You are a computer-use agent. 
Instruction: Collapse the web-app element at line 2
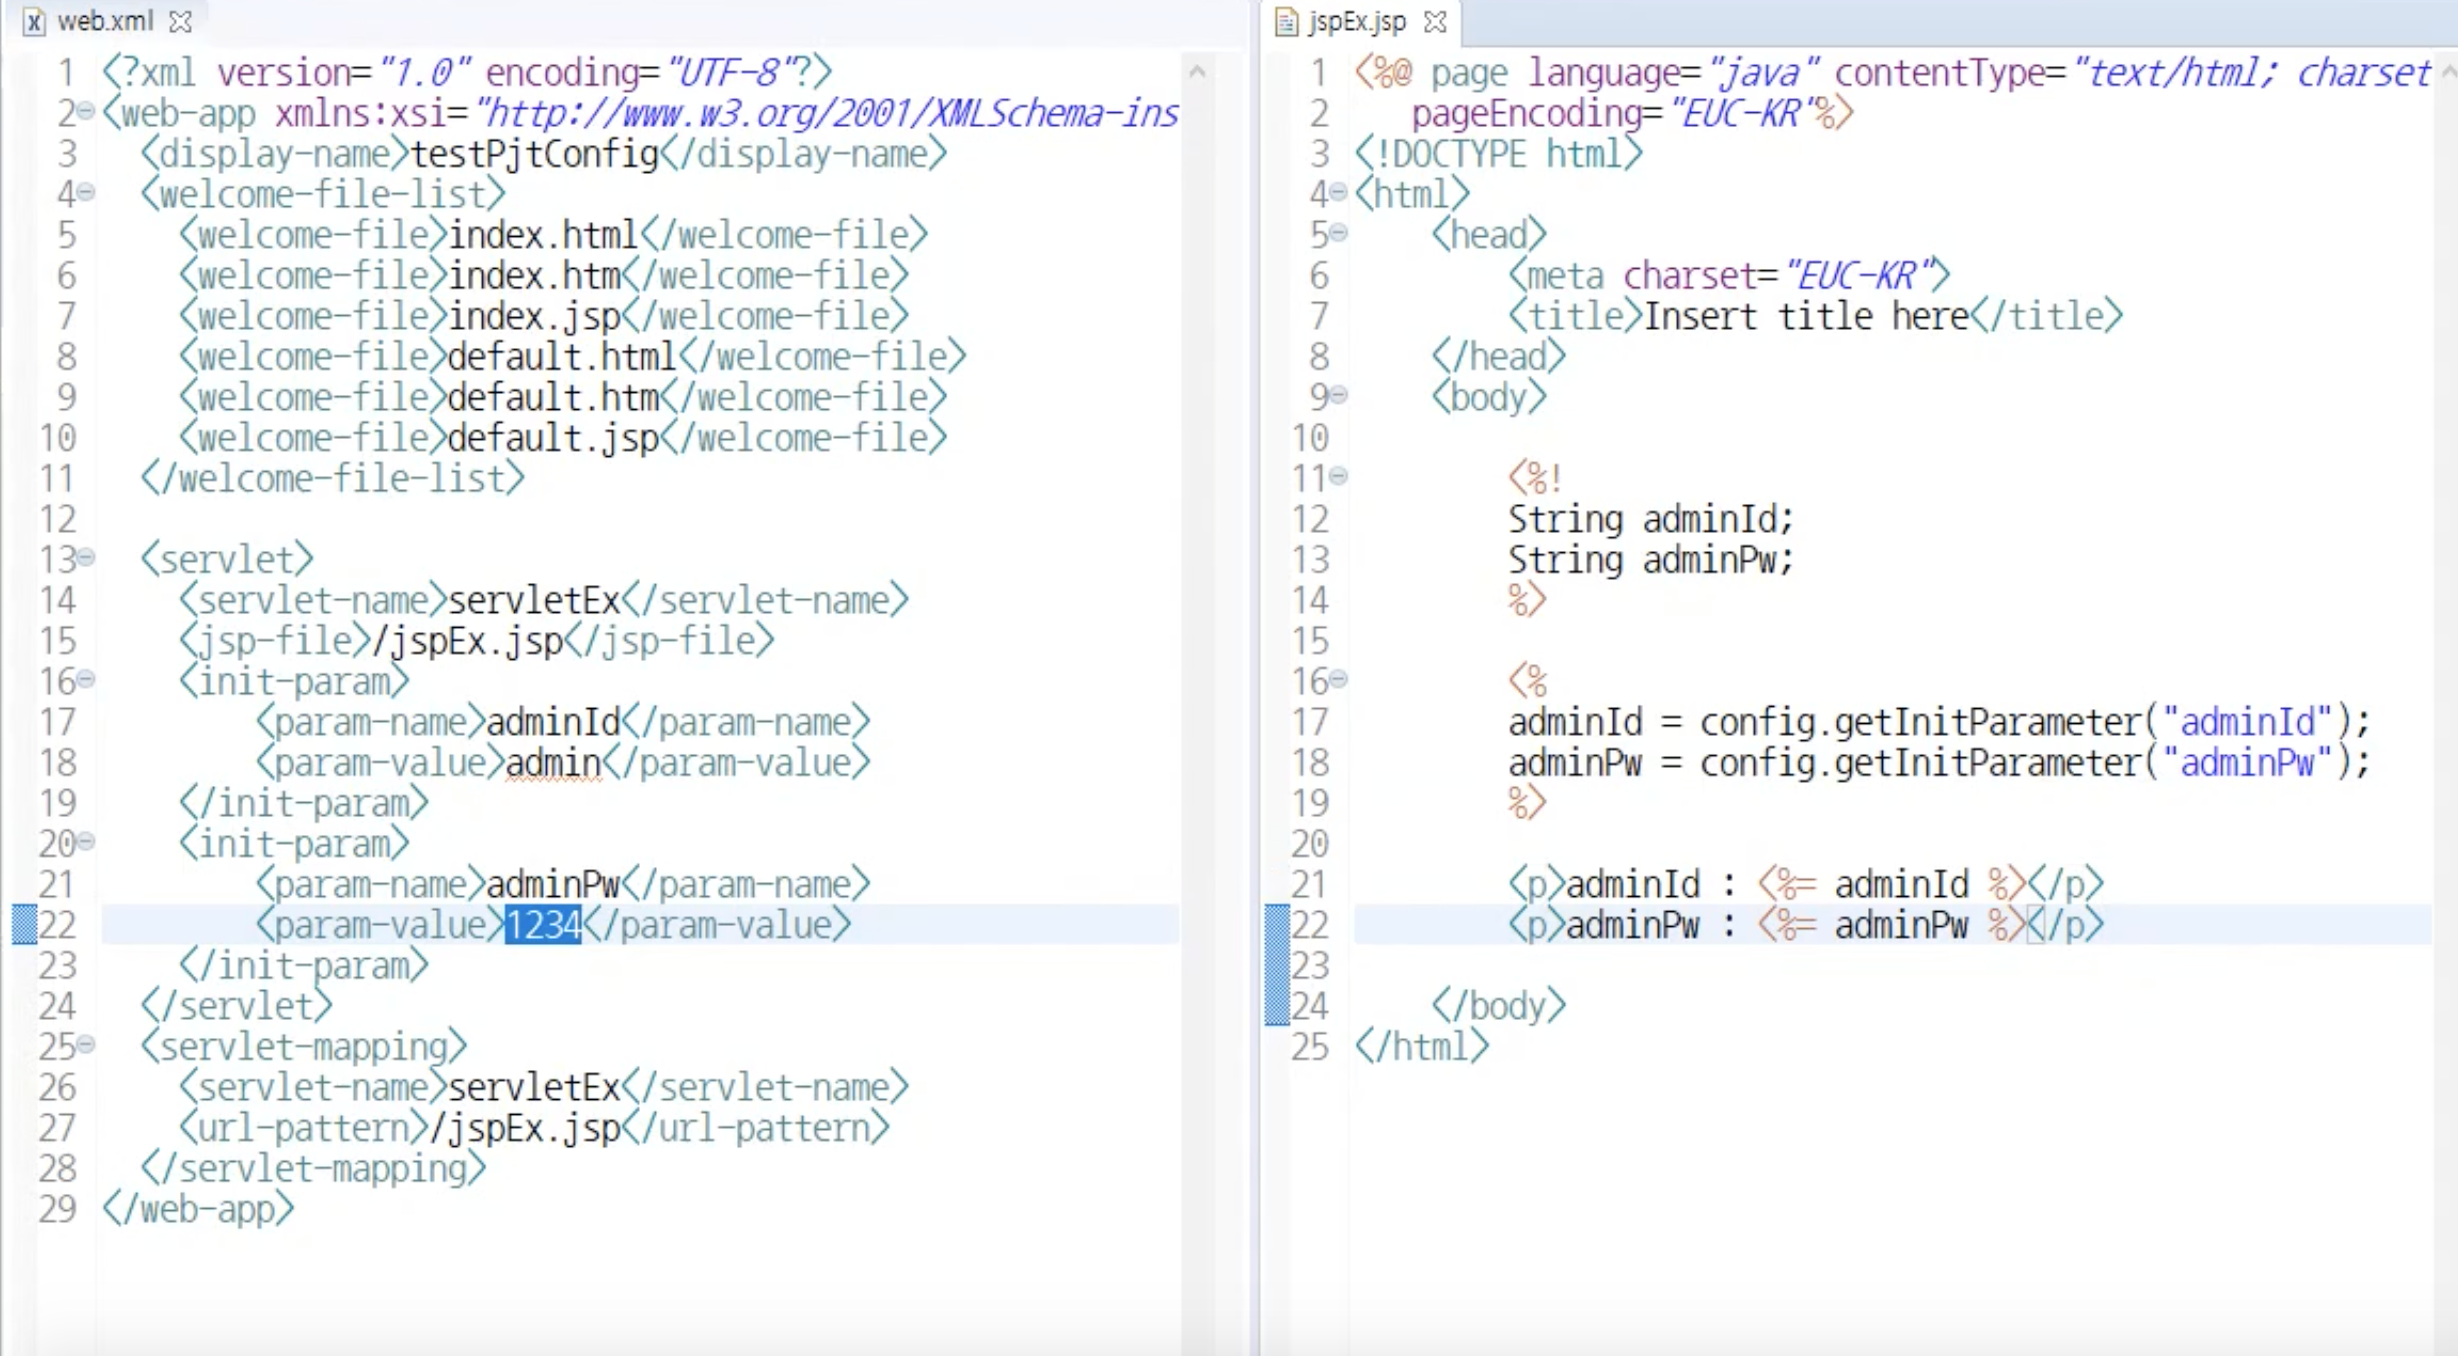(x=87, y=111)
